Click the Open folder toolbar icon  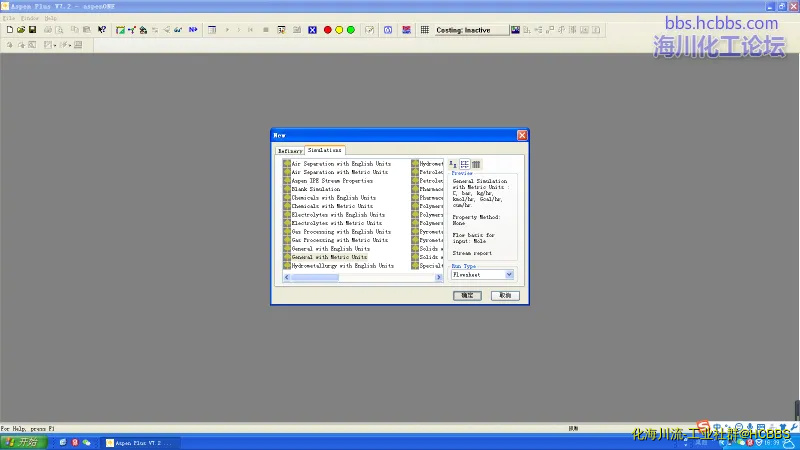21,30
